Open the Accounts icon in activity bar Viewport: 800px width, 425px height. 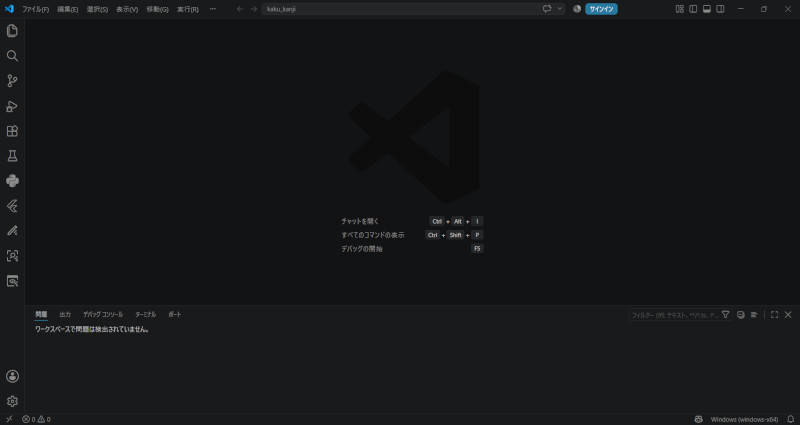pos(12,377)
